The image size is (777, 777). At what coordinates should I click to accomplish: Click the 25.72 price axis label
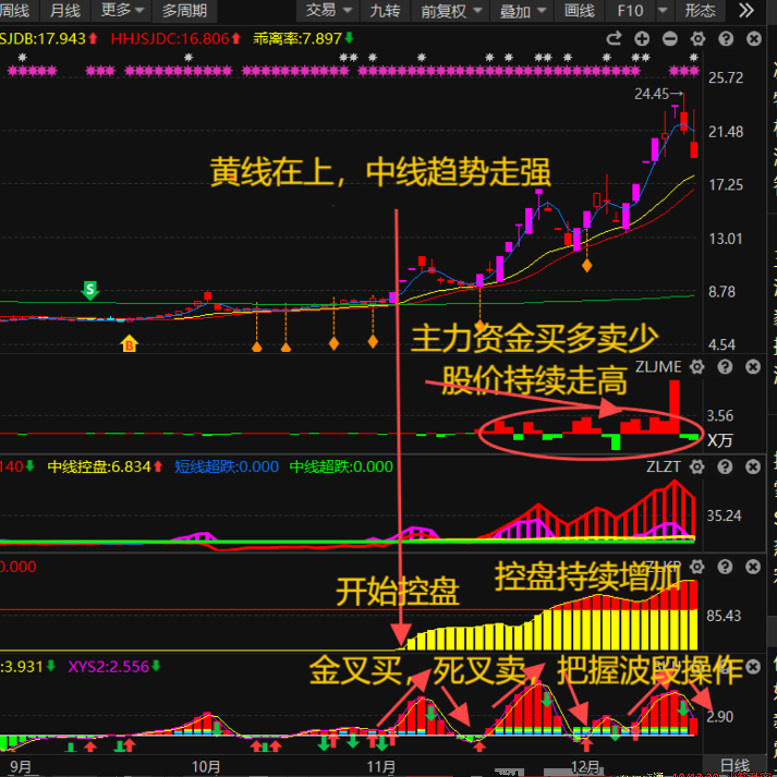click(725, 78)
